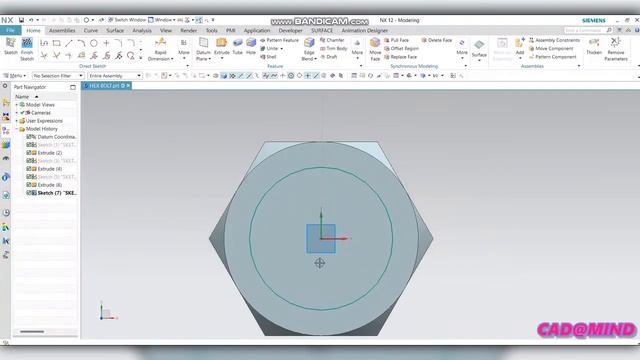
Task: Open the File tab
Action: point(11,30)
